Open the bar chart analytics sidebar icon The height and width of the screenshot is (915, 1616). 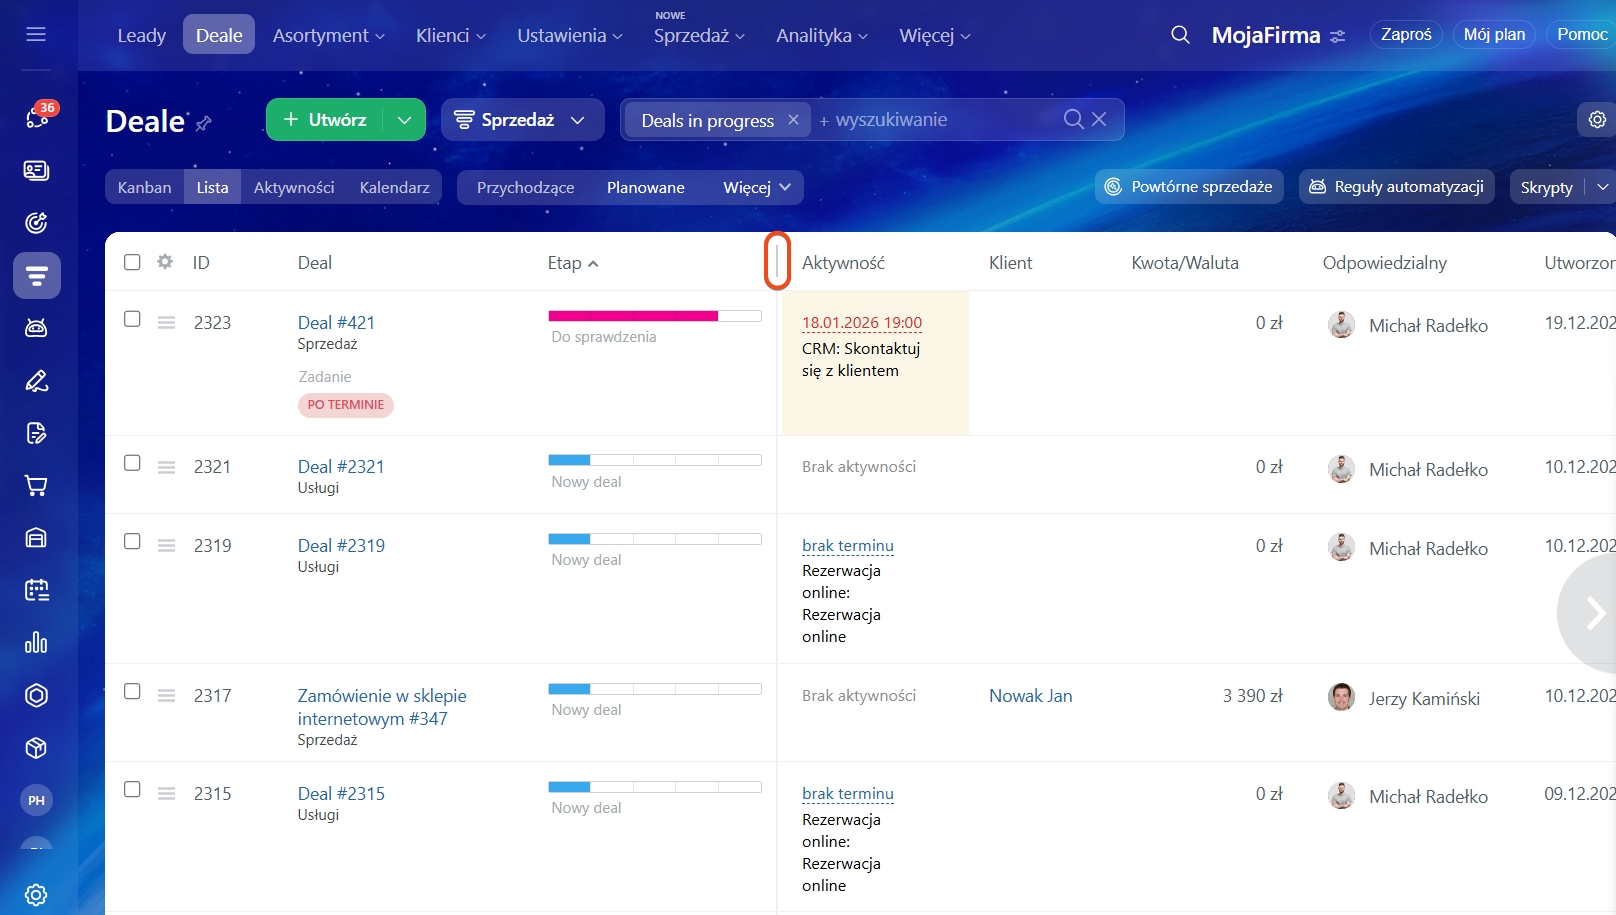[x=36, y=642]
